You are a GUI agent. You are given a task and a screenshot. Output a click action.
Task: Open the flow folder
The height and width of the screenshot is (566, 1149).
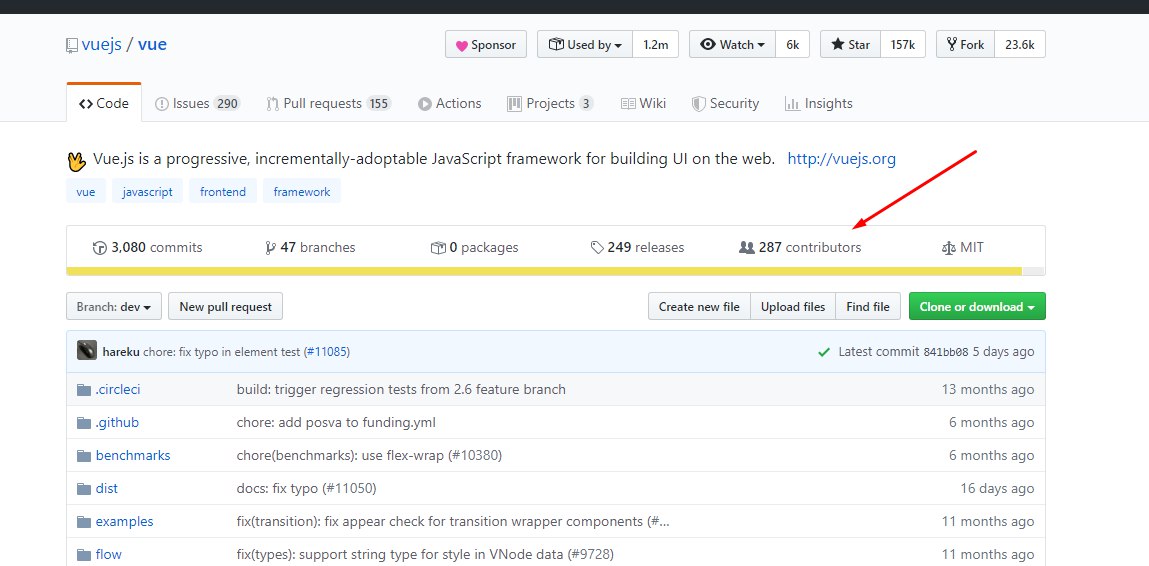[x=108, y=554]
